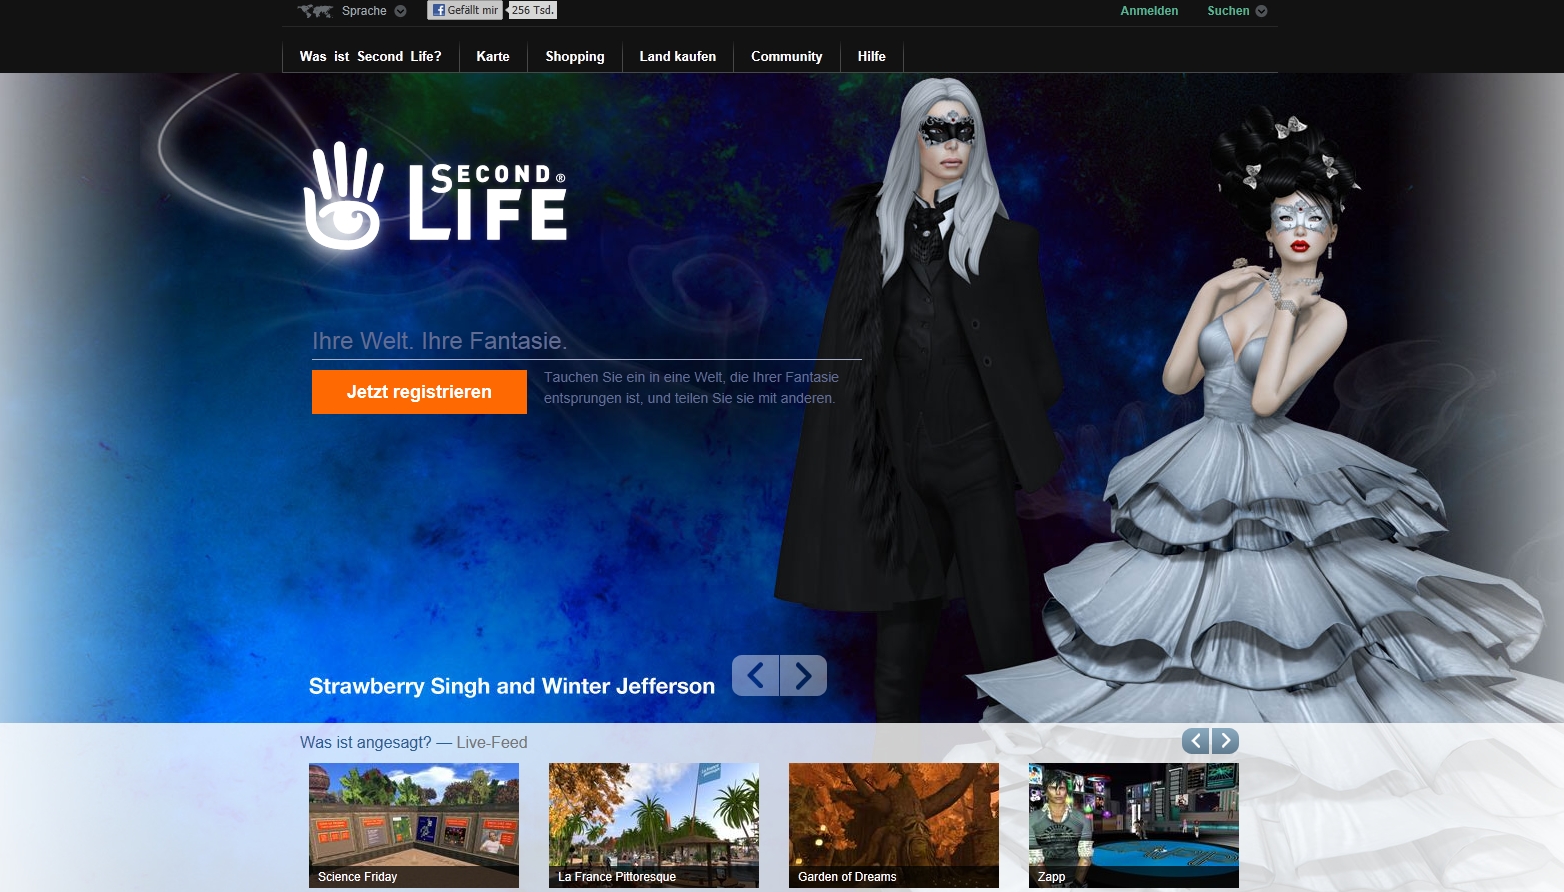Open the Science Friday Live-Feed entry

coord(413,825)
